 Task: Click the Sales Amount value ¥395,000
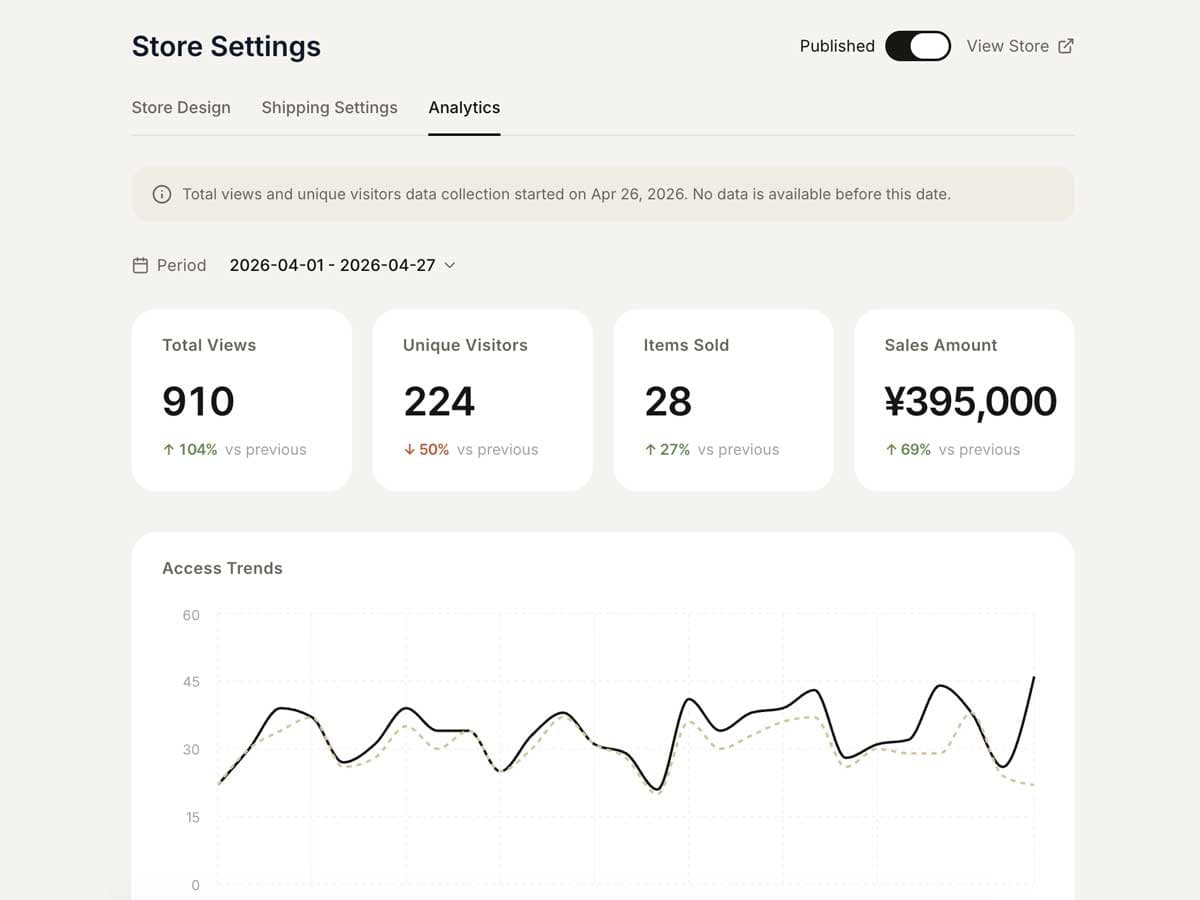pos(970,402)
